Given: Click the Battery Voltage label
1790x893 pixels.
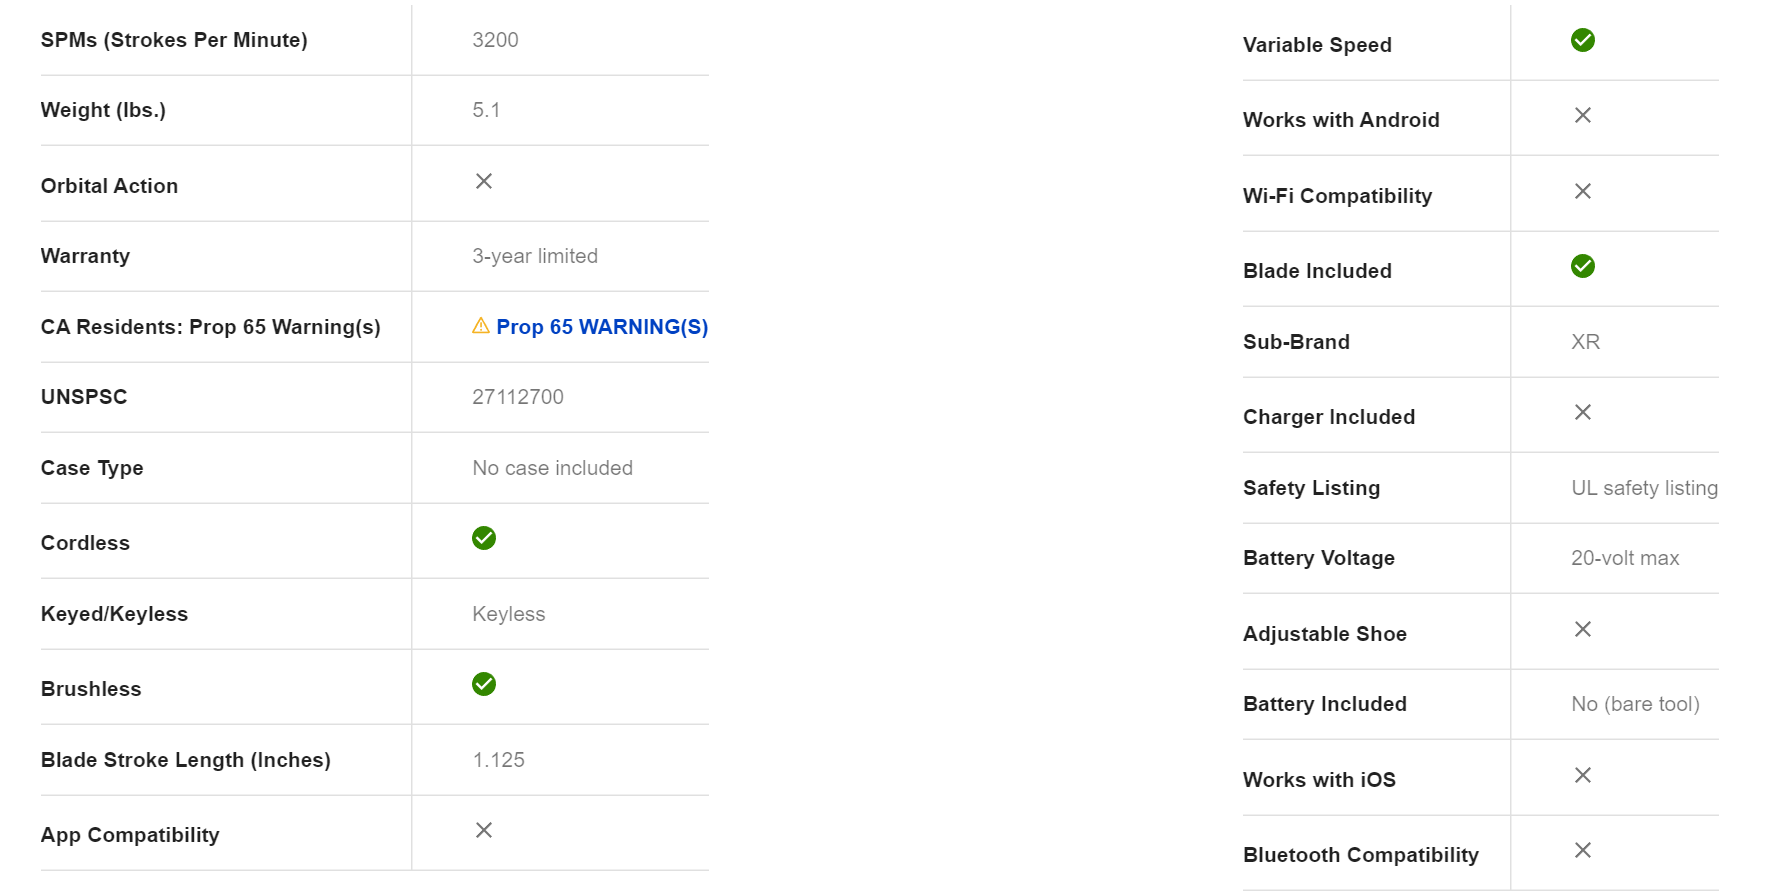Looking at the screenshot, I should pyautogui.click(x=1318, y=558).
